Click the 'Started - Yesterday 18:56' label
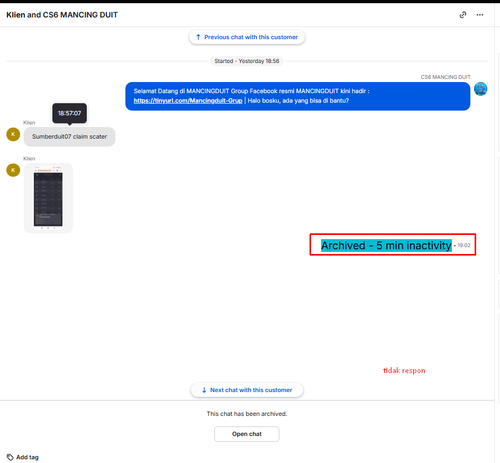Screen dimensions: 500x463 (247, 61)
